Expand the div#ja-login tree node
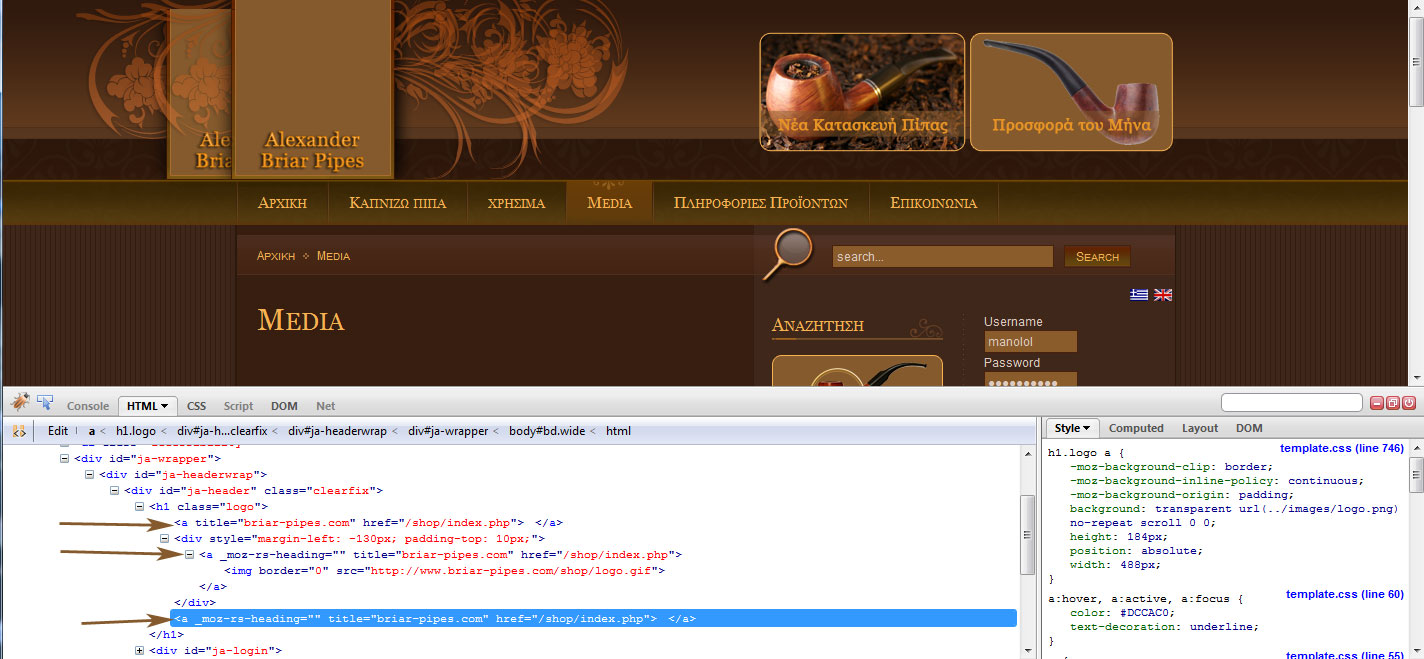The width and height of the screenshot is (1424, 659). point(137,650)
